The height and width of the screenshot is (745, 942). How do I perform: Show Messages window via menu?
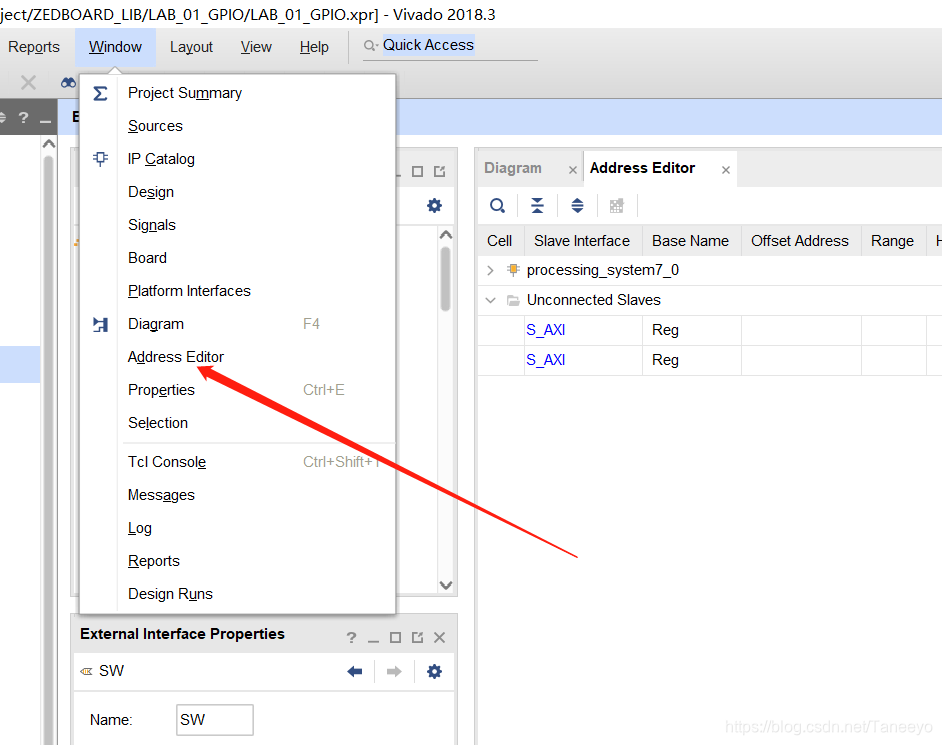point(238,495)
